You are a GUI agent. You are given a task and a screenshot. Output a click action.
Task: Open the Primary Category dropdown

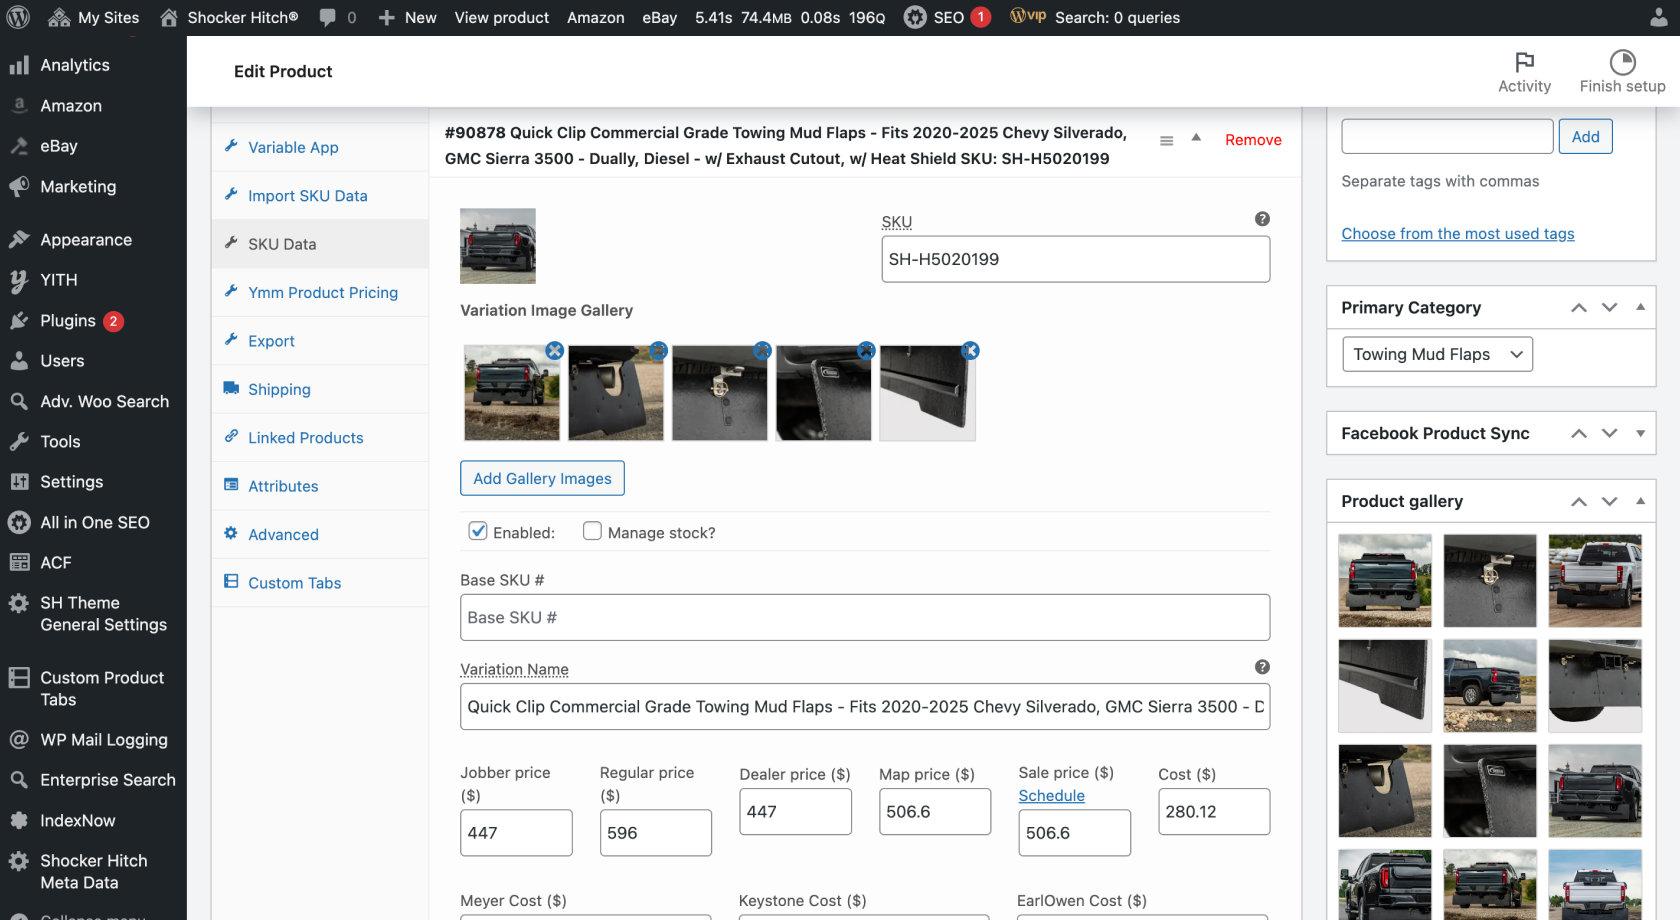(1436, 354)
